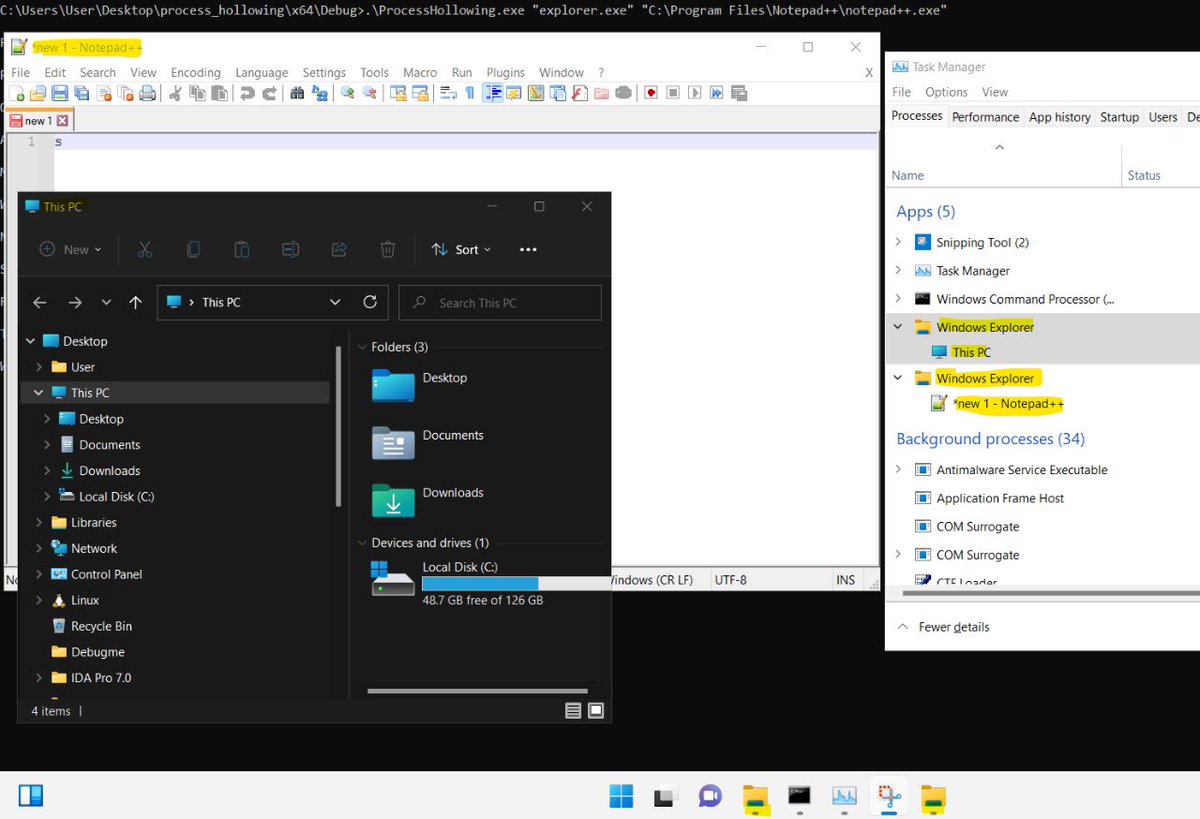Click the Status column header in Task Manager

pos(1144,175)
